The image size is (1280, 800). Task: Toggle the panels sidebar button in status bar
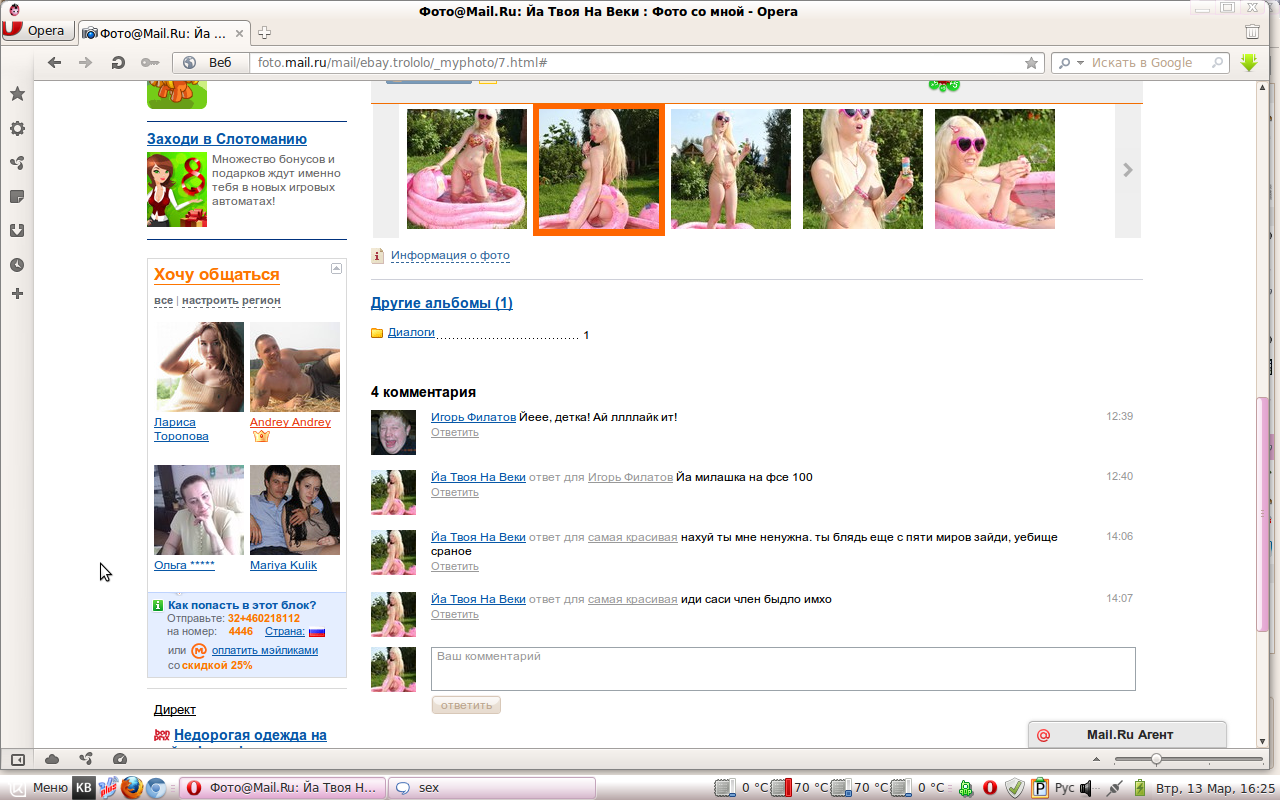click(17, 759)
